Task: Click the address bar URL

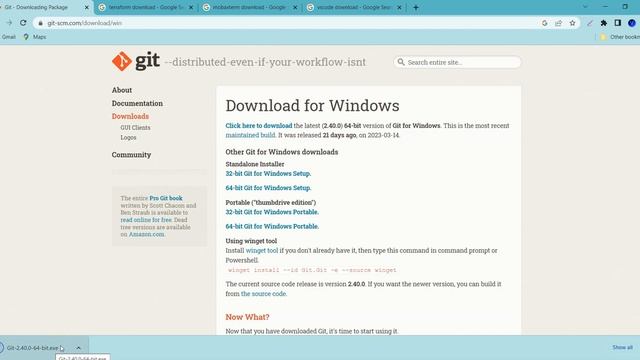Action: [84, 23]
